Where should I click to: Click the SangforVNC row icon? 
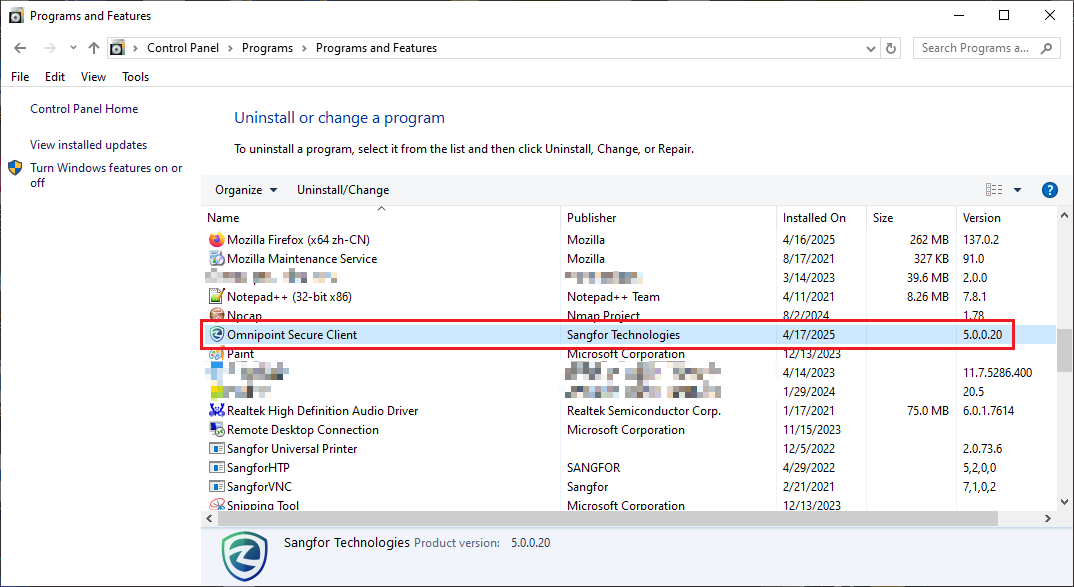(x=216, y=486)
